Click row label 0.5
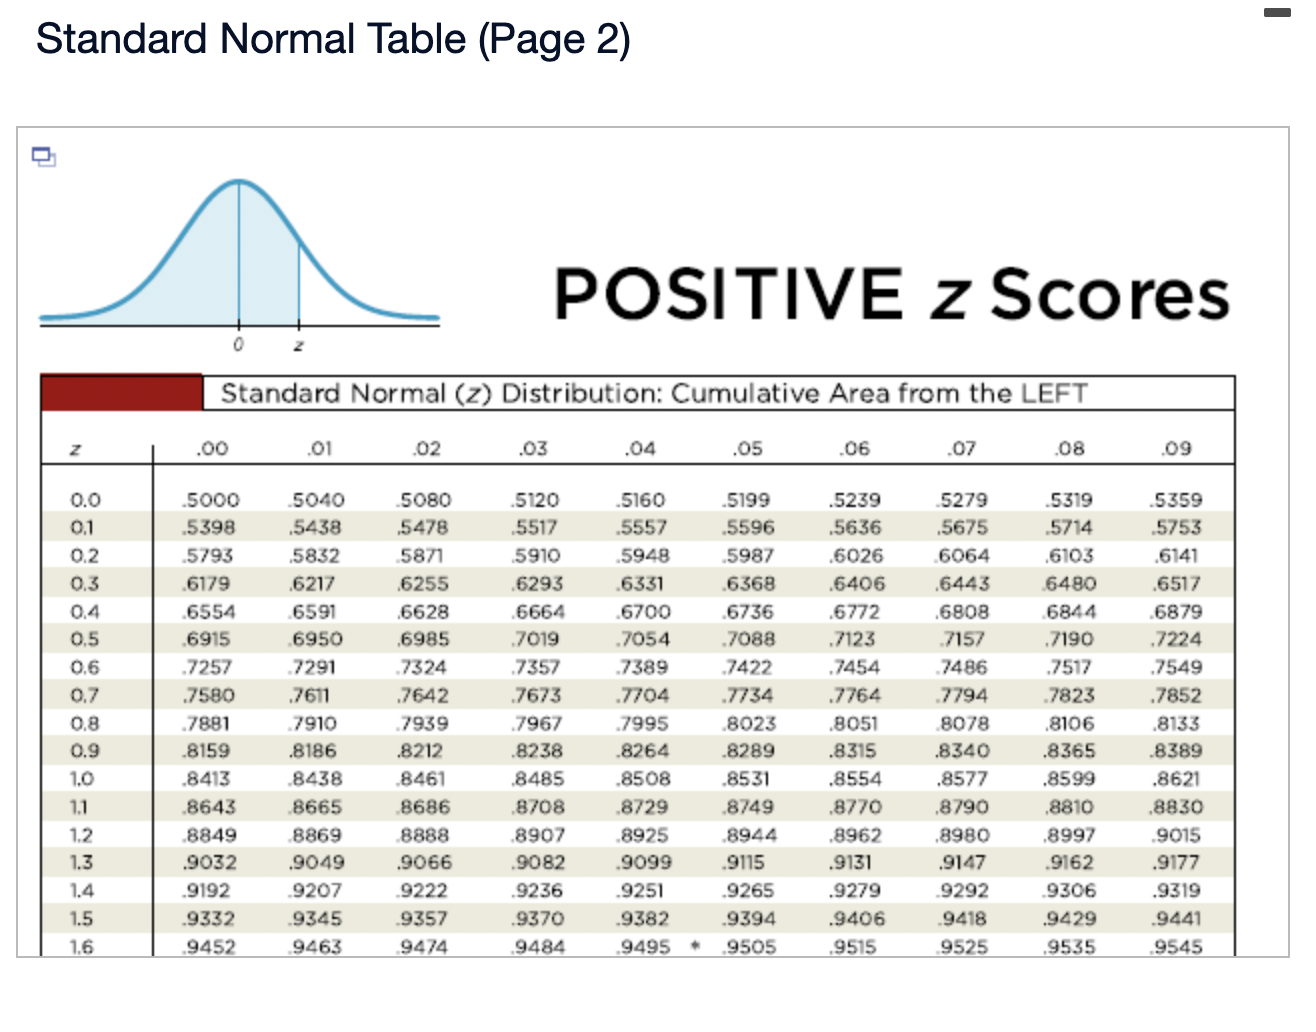This screenshot has height=1032, width=1316. (85, 640)
